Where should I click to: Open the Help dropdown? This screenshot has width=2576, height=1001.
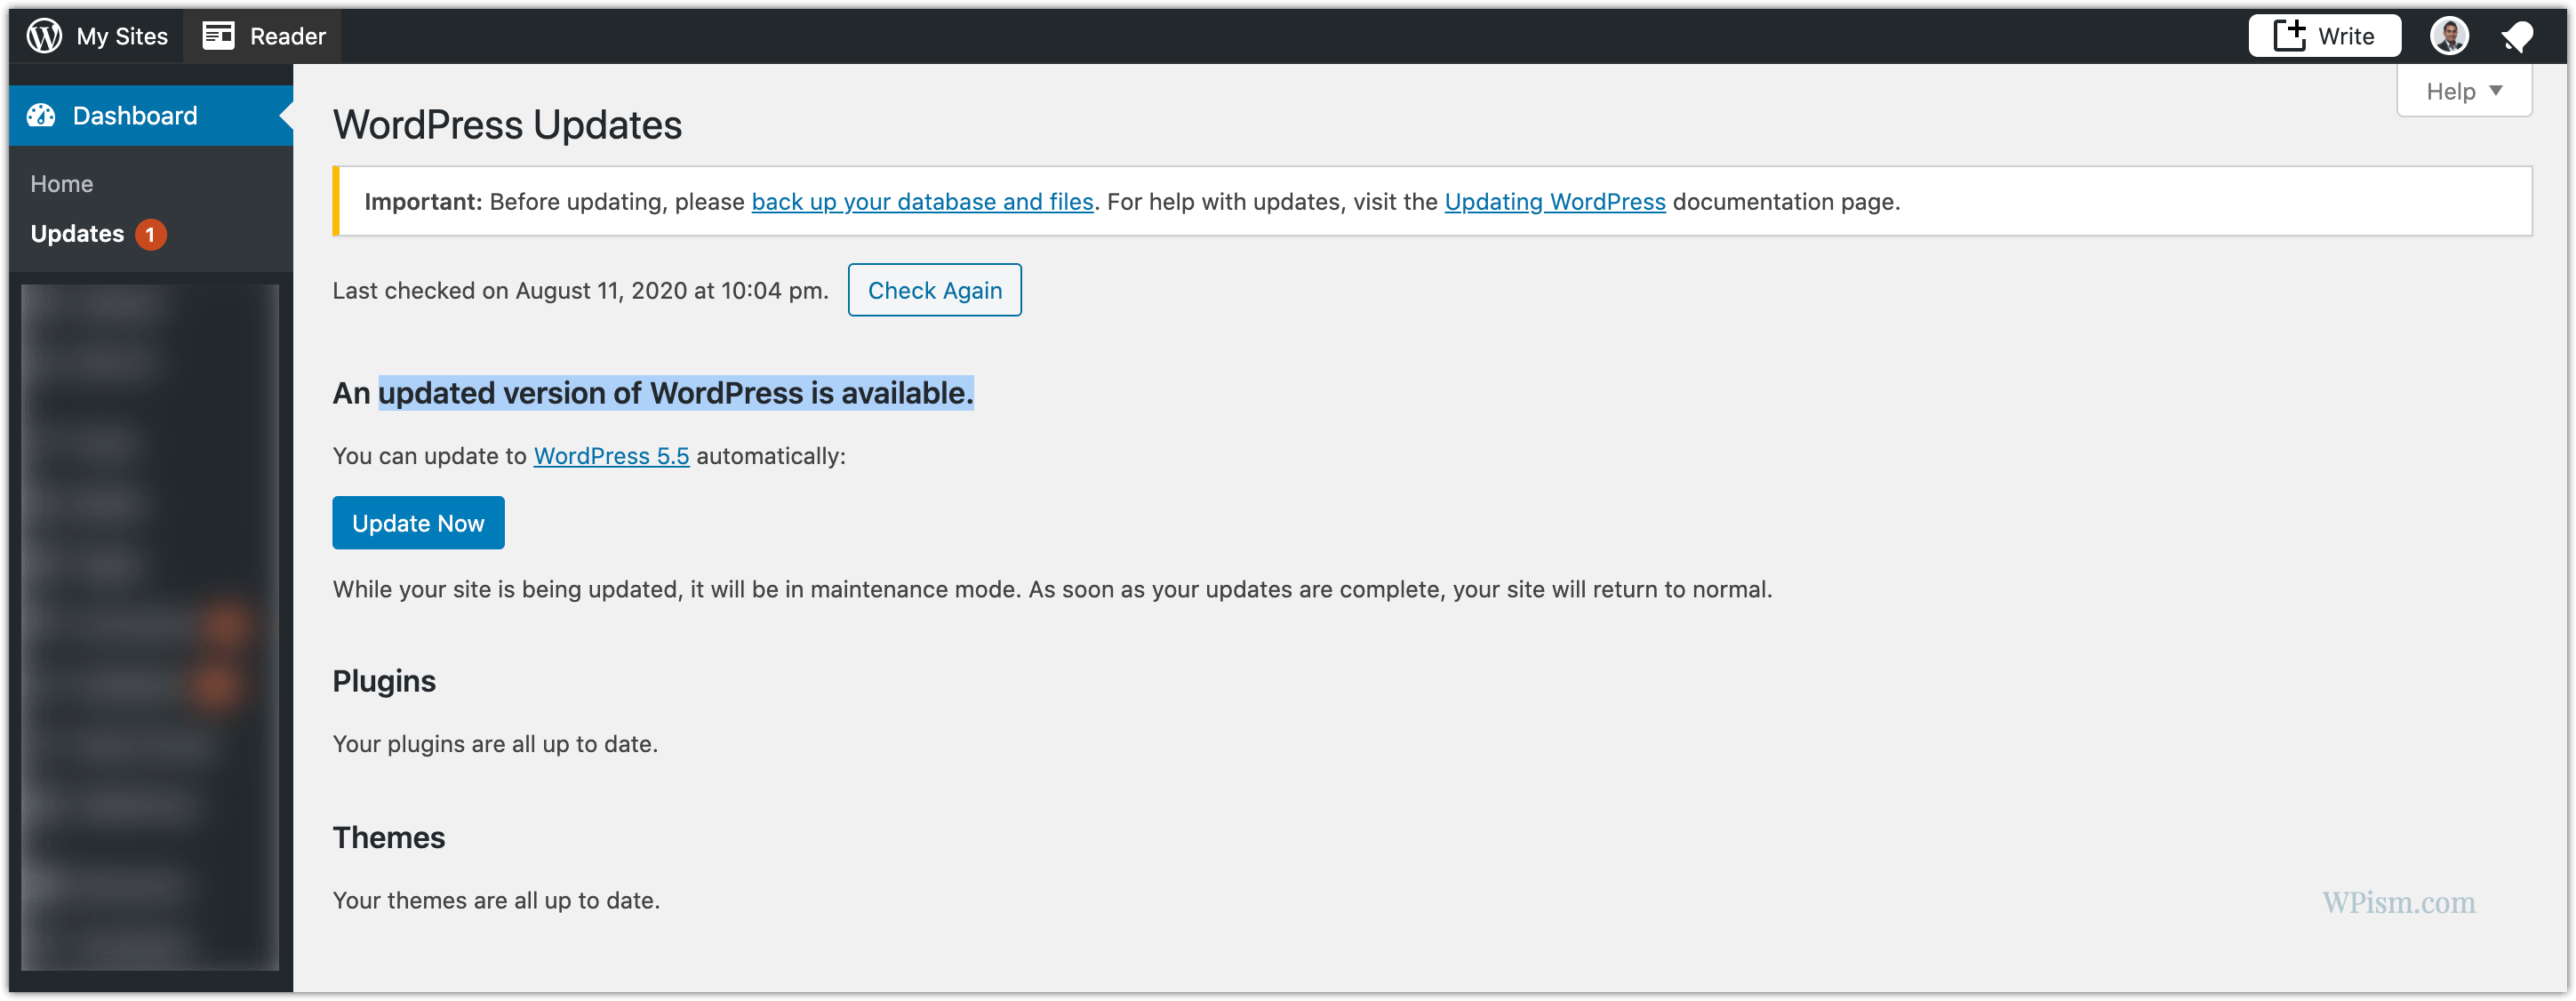(2462, 90)
